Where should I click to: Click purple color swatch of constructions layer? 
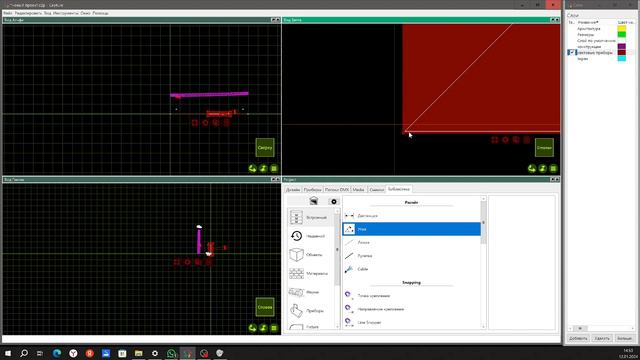(622, 47)
